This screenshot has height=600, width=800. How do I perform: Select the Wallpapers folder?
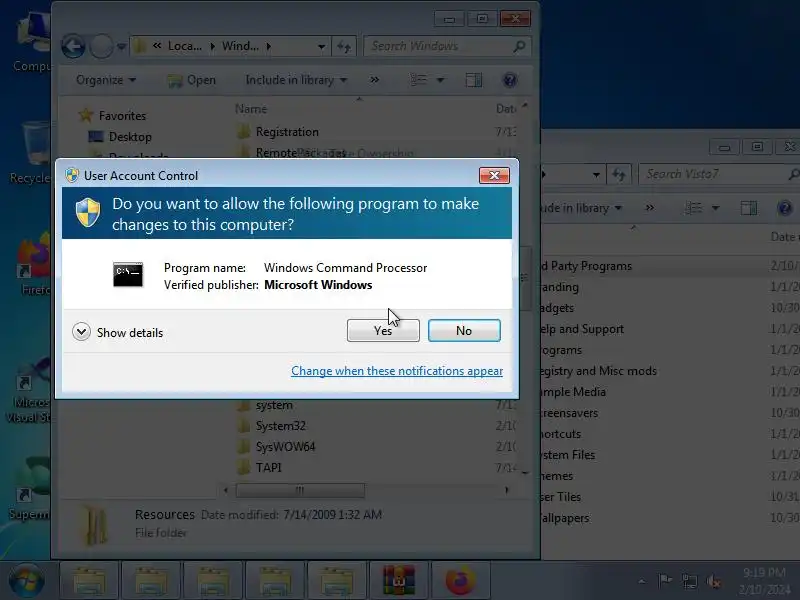[x=565, y=518]
